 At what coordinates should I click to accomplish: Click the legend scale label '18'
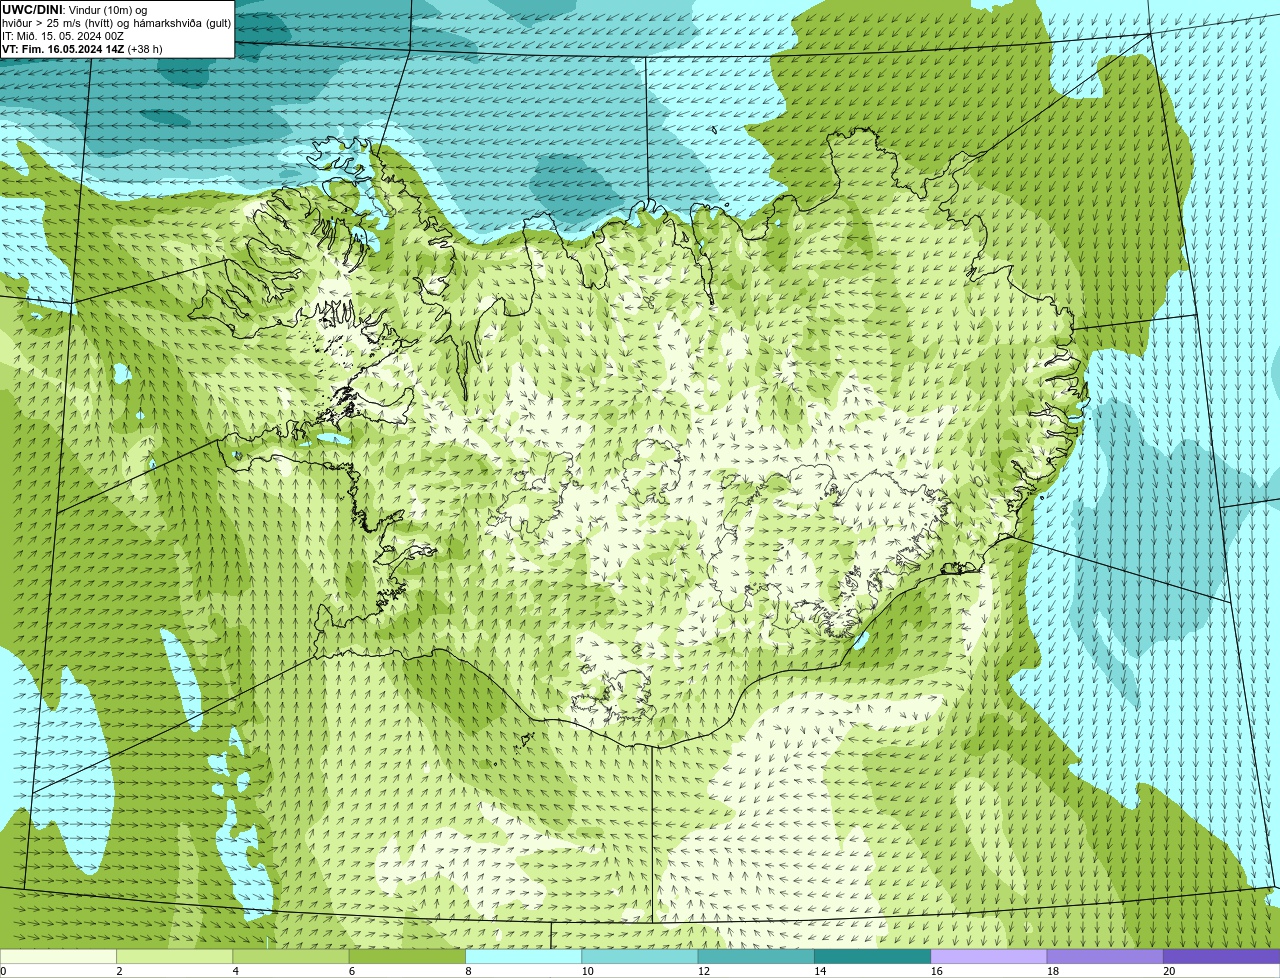(1053, 971)
